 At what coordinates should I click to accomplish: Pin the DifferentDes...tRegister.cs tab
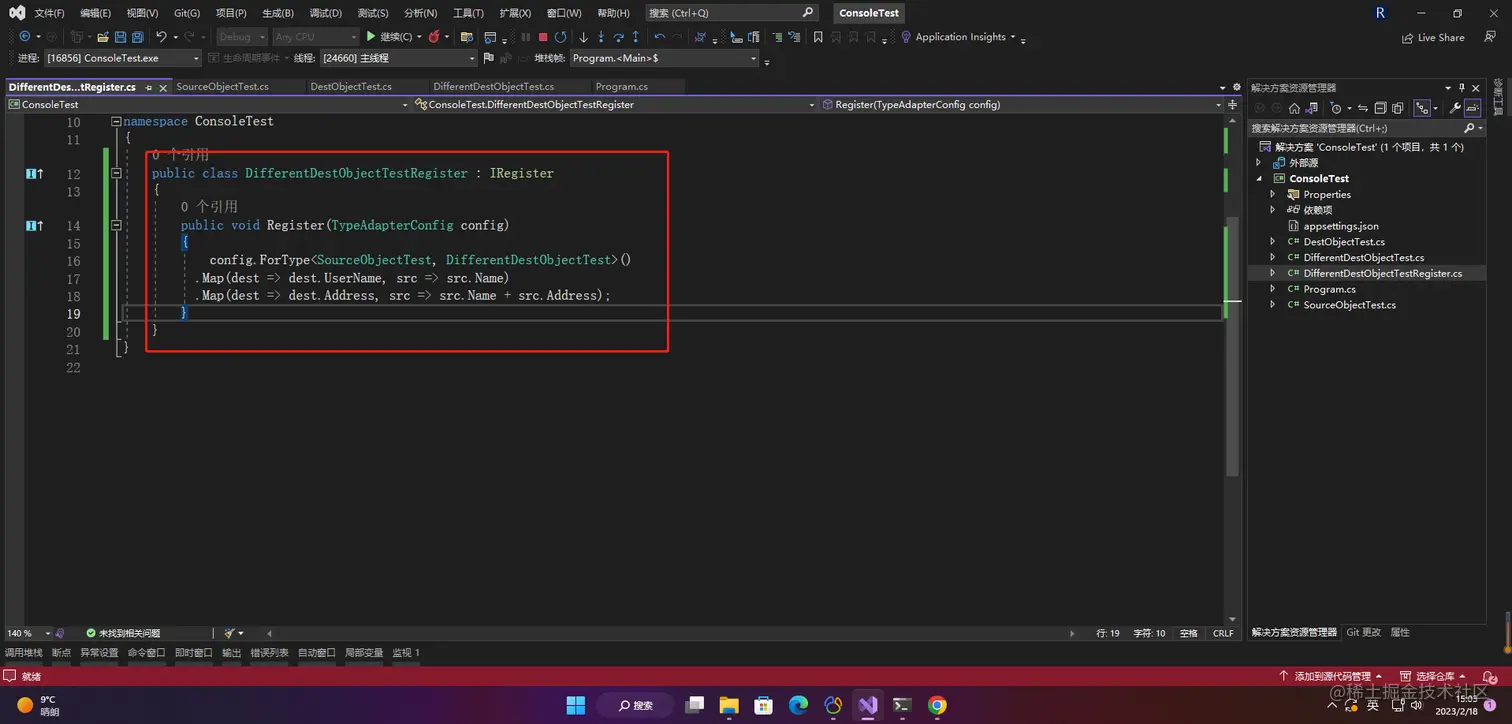tap(148, 87)
